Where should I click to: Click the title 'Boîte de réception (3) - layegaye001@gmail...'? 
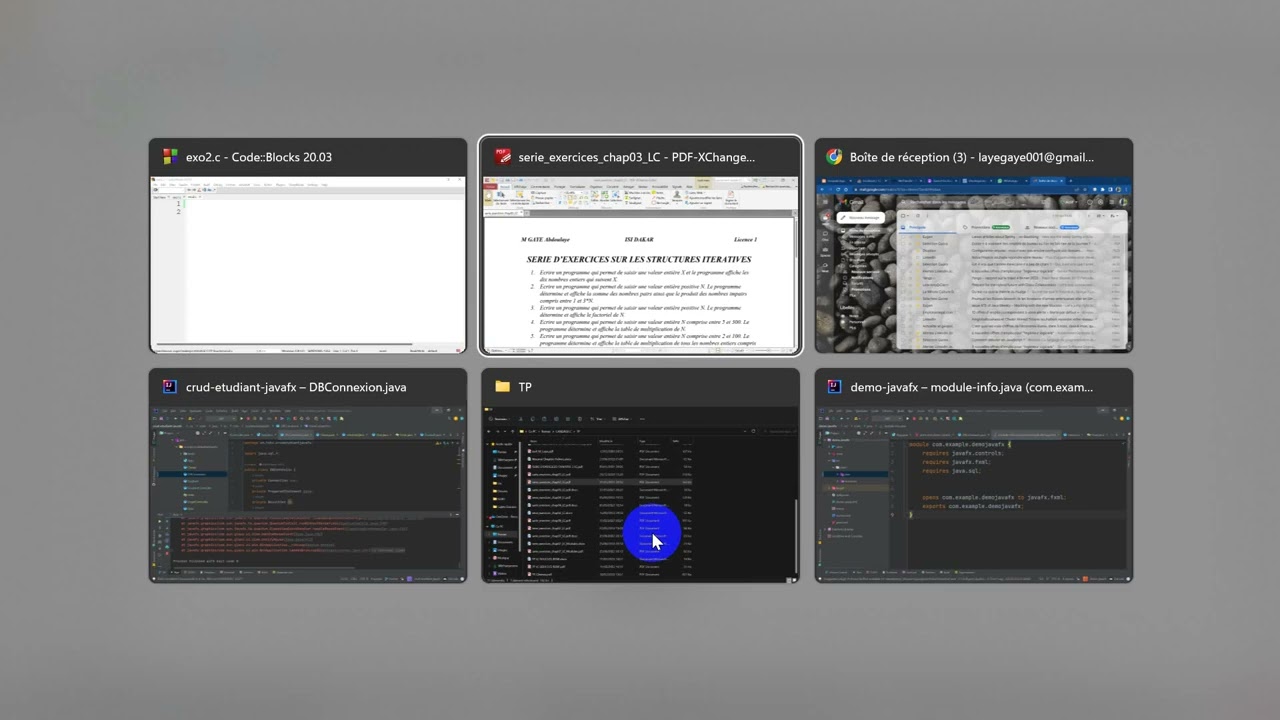972,157
